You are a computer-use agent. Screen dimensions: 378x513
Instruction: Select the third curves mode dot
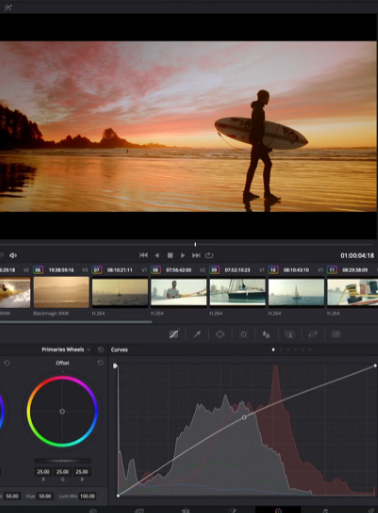288,350
